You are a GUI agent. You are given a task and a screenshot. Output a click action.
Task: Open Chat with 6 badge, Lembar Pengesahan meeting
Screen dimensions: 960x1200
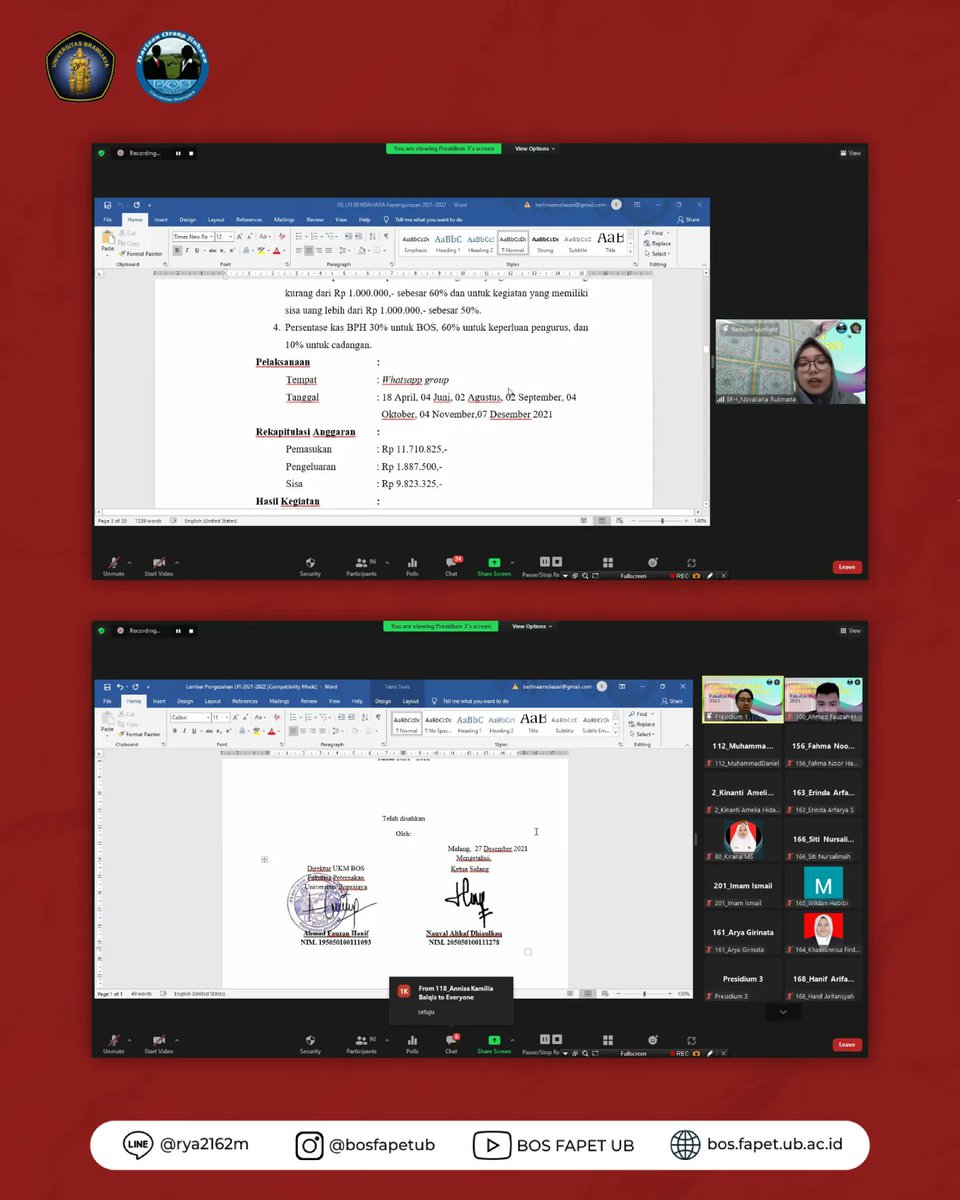click(452, 1044)
